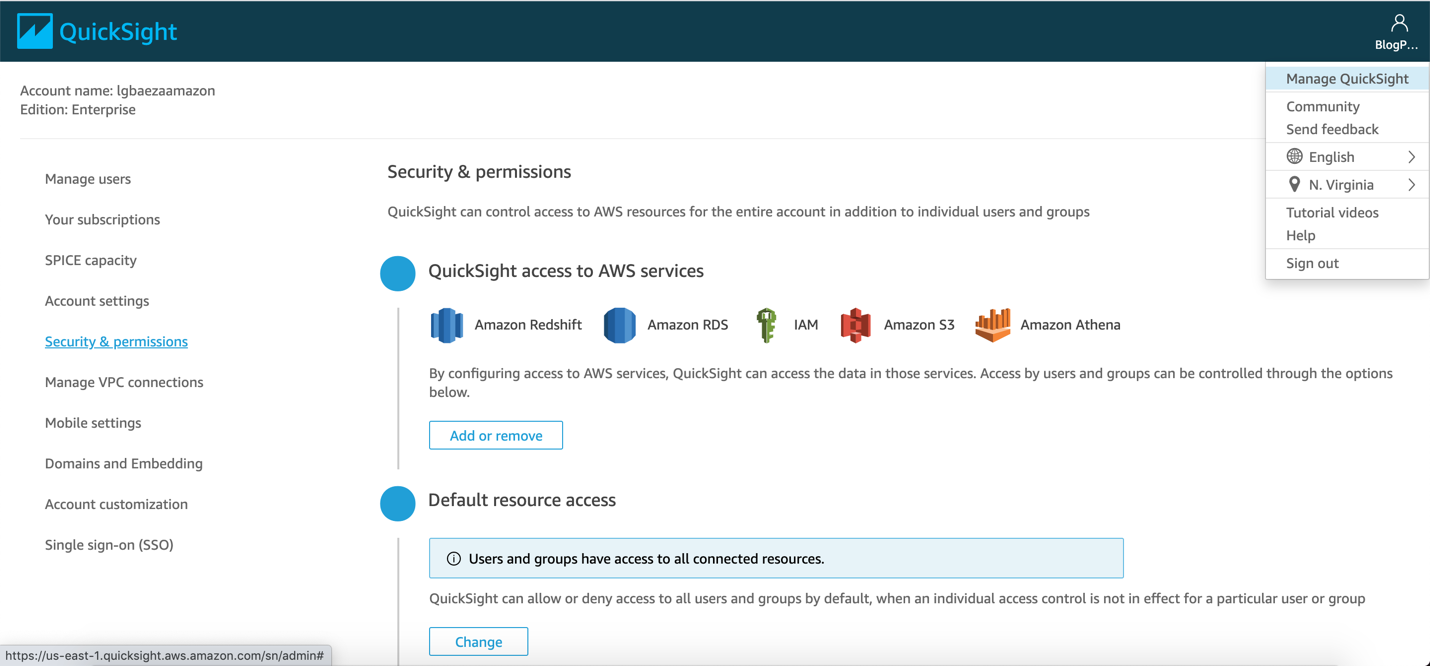Screen dimensions: 1430x666
Task: Click the Amazon Redshift service icon
Action: pos(446,325)
